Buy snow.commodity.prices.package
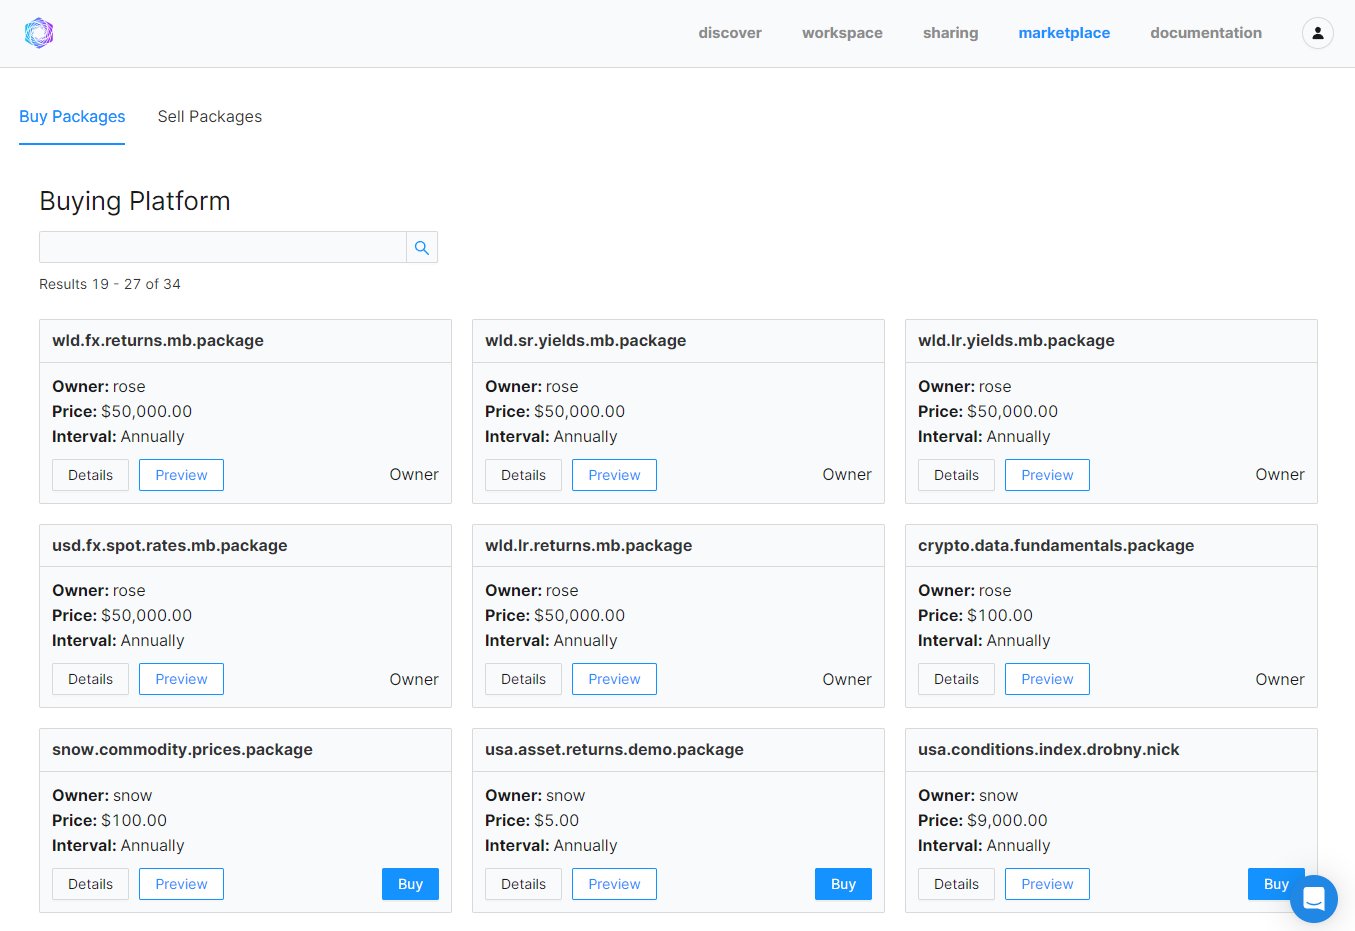1355x931 pixels. coord(410,884)
